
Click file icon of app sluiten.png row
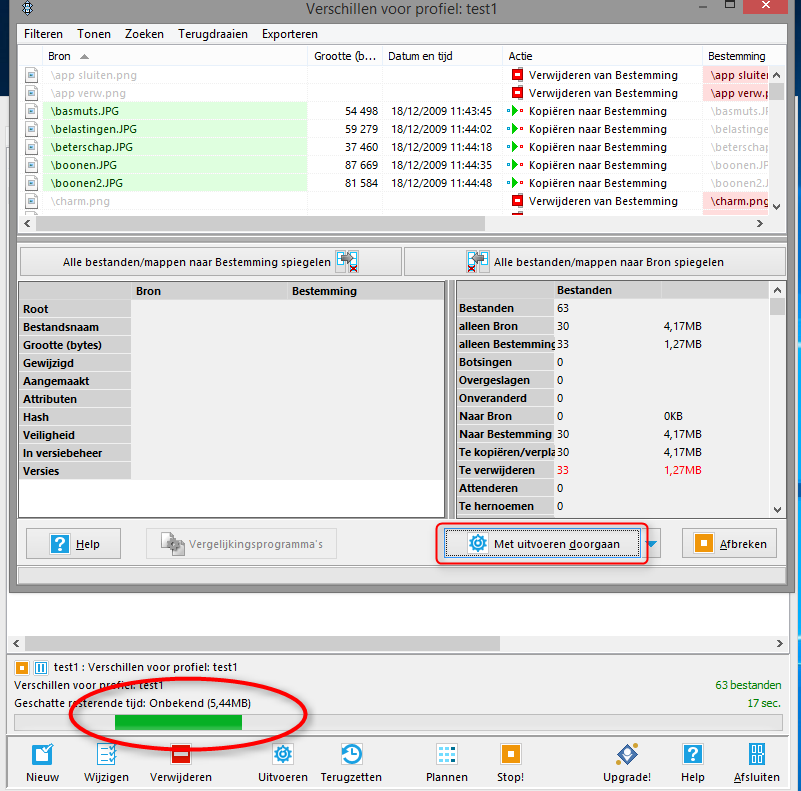coord(32,75)
